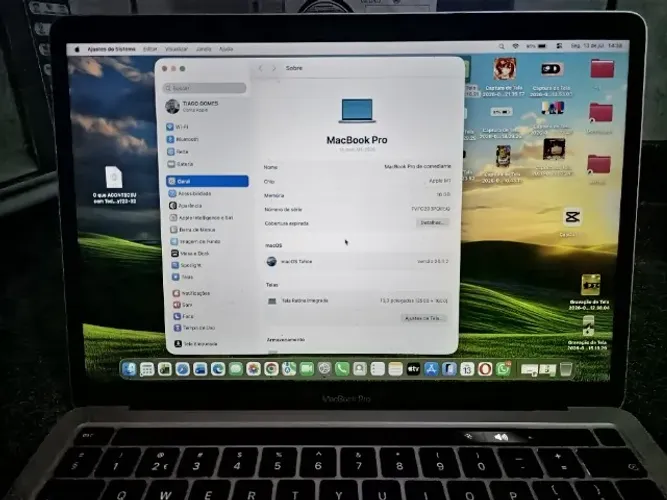Open the TIAGO GOMES Apple account

click(x=192, y=106)
